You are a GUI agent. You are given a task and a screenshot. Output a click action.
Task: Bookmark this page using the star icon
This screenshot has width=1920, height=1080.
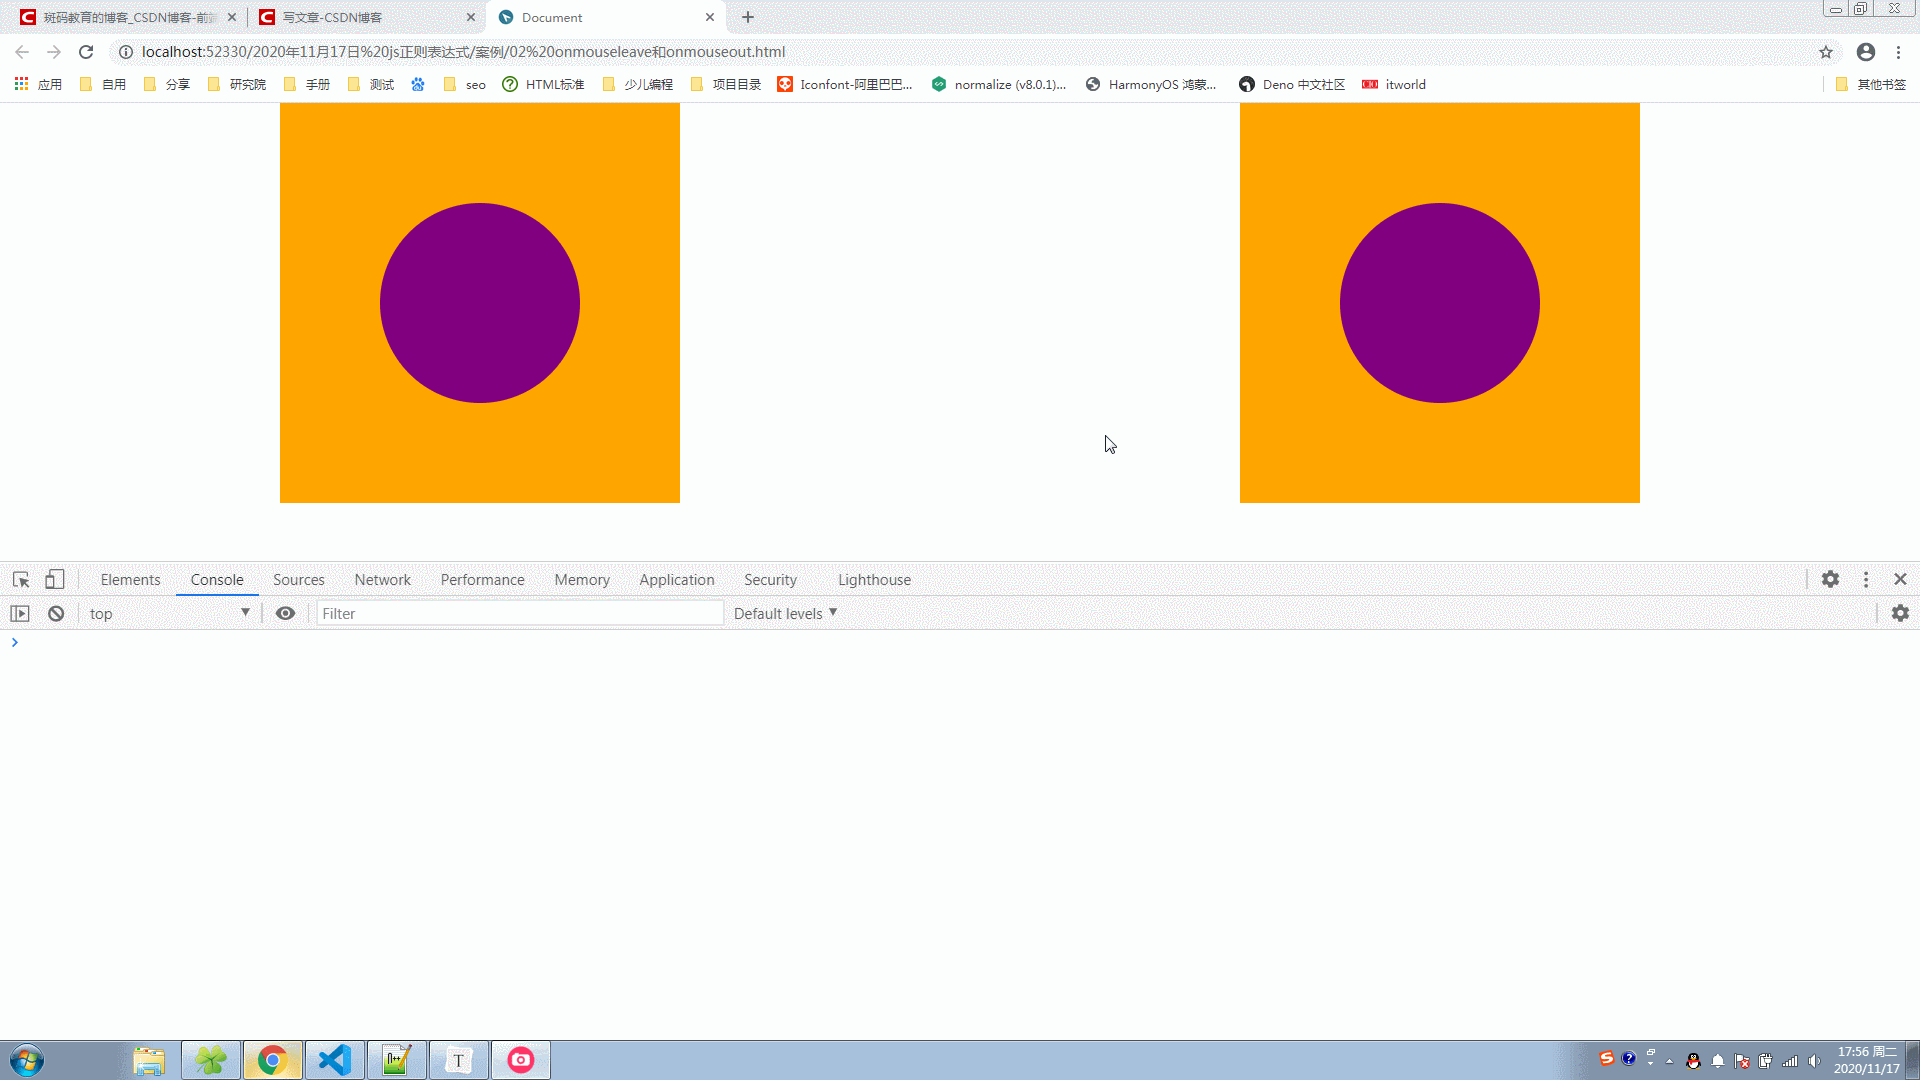click(1826, 52)
